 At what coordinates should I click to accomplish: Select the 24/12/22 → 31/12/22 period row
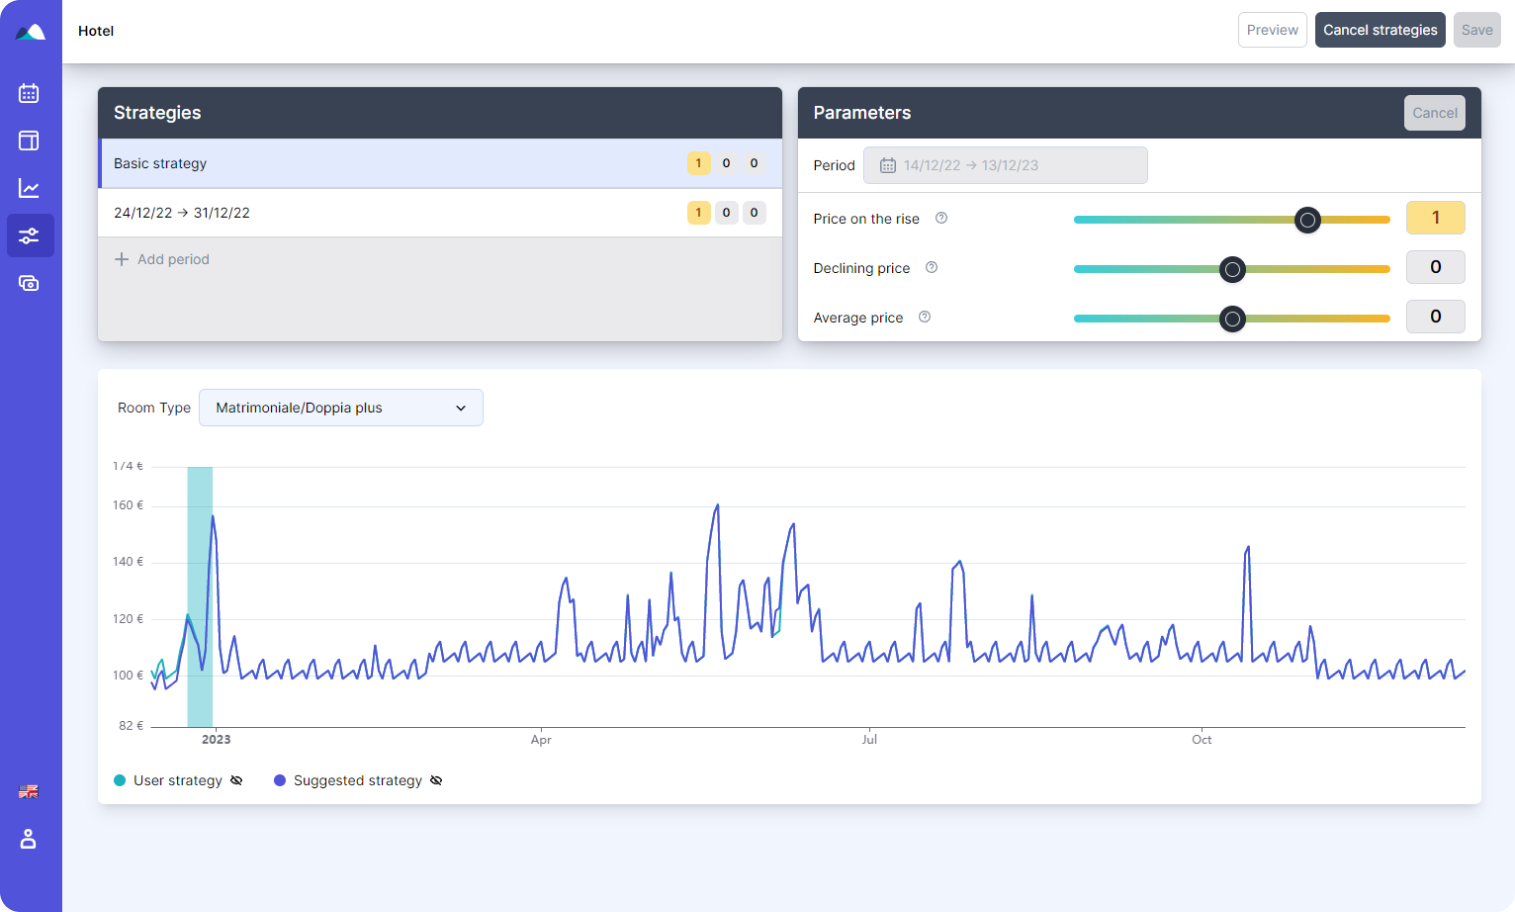pos(380,213)
